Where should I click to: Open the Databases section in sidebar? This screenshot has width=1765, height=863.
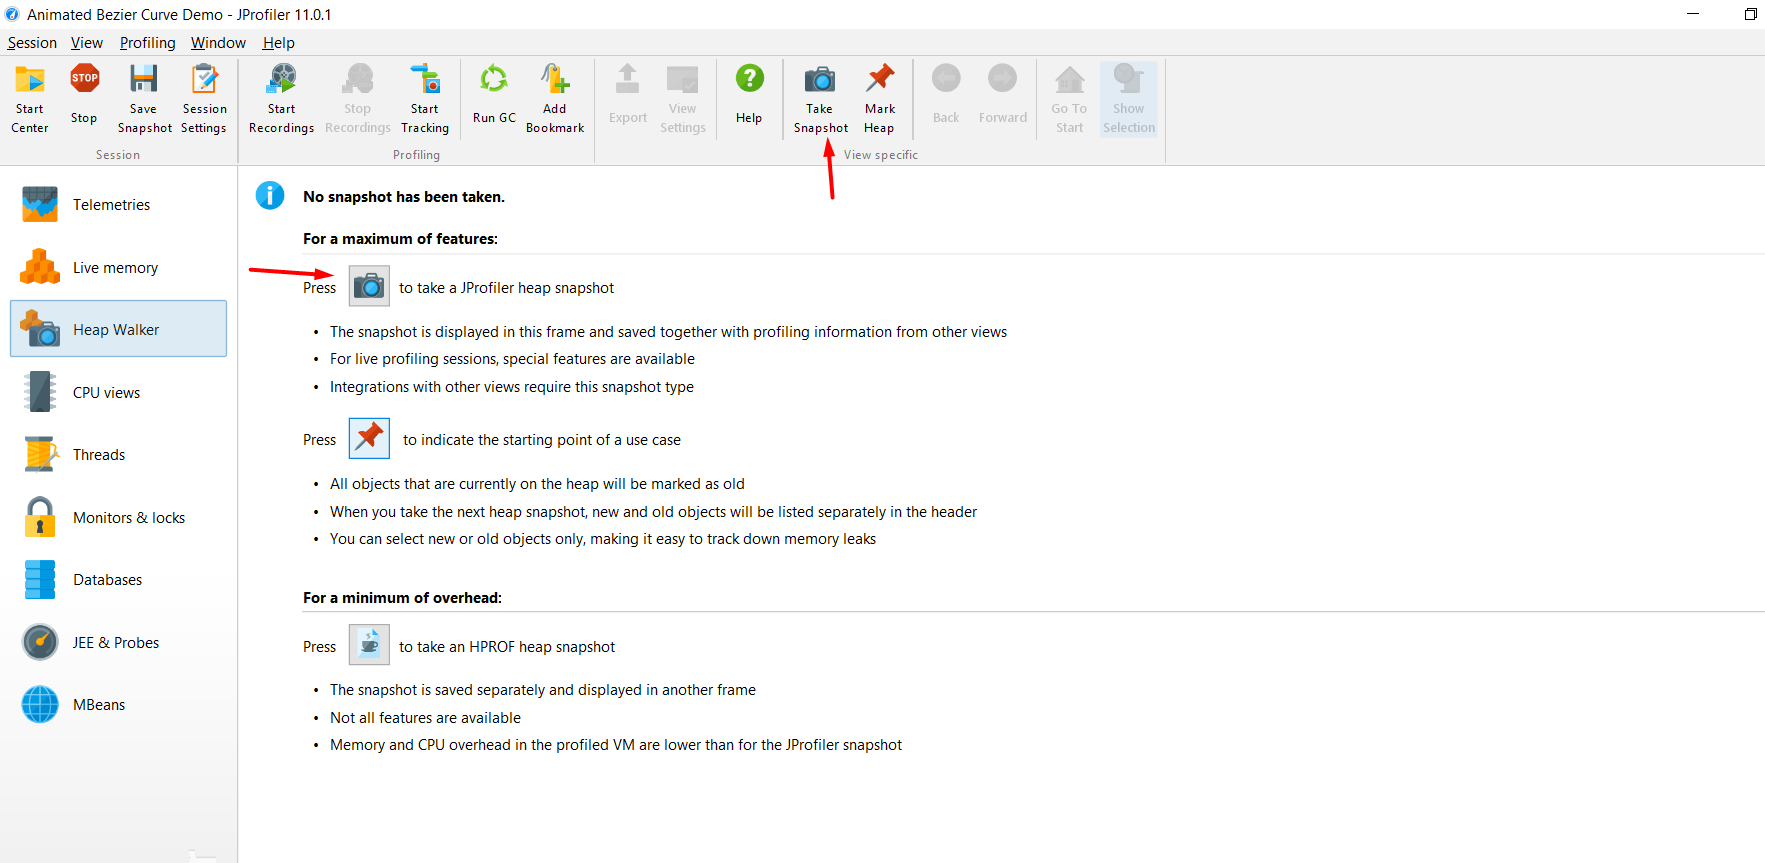click(119, 580)
